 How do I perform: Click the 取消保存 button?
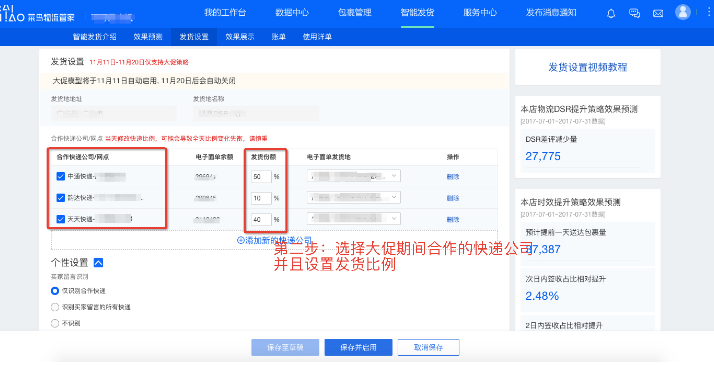point(428,348)
